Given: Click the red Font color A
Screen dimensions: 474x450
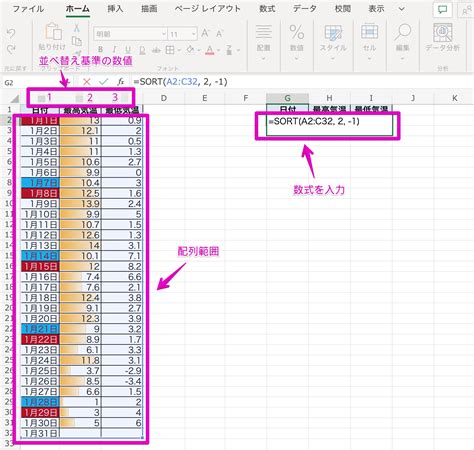Looking at the screenshot, I should pyautogui.click(x=210, y=50).
